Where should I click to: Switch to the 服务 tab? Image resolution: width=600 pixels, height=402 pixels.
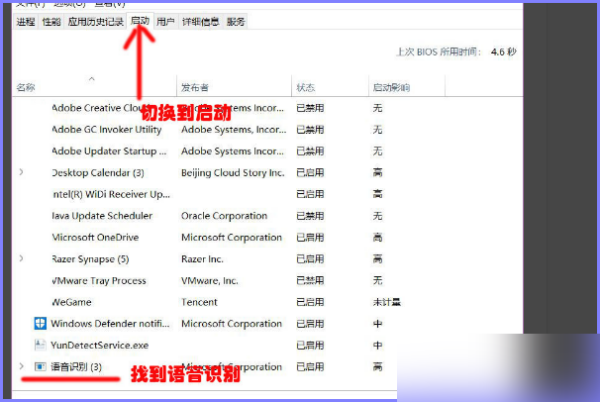(235, 22)
